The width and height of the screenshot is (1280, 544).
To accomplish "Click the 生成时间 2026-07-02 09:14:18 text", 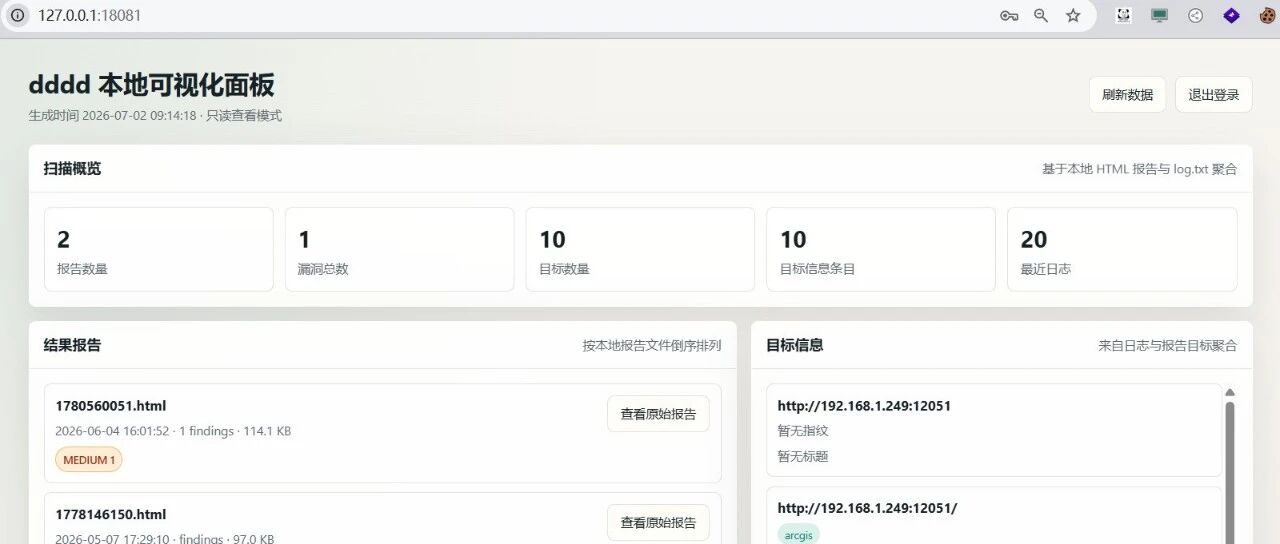I will 113,116.
